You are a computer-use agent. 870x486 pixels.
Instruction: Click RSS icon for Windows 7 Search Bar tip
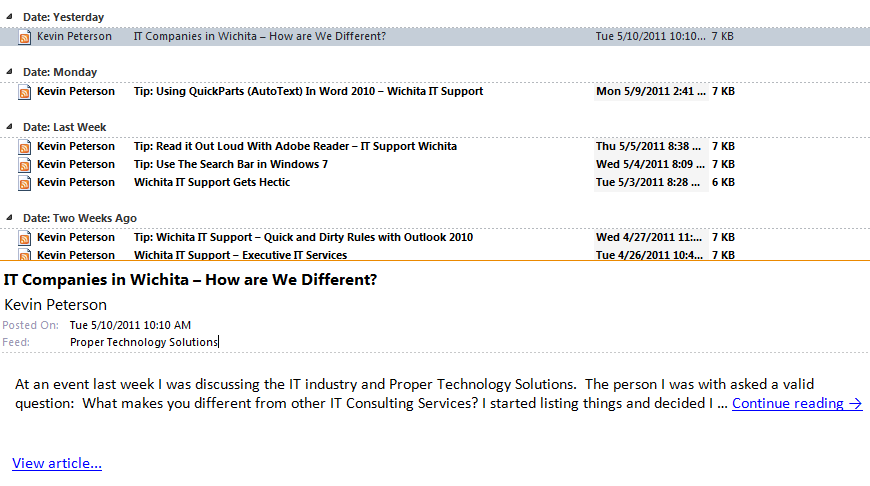click(x=25, y=165)
